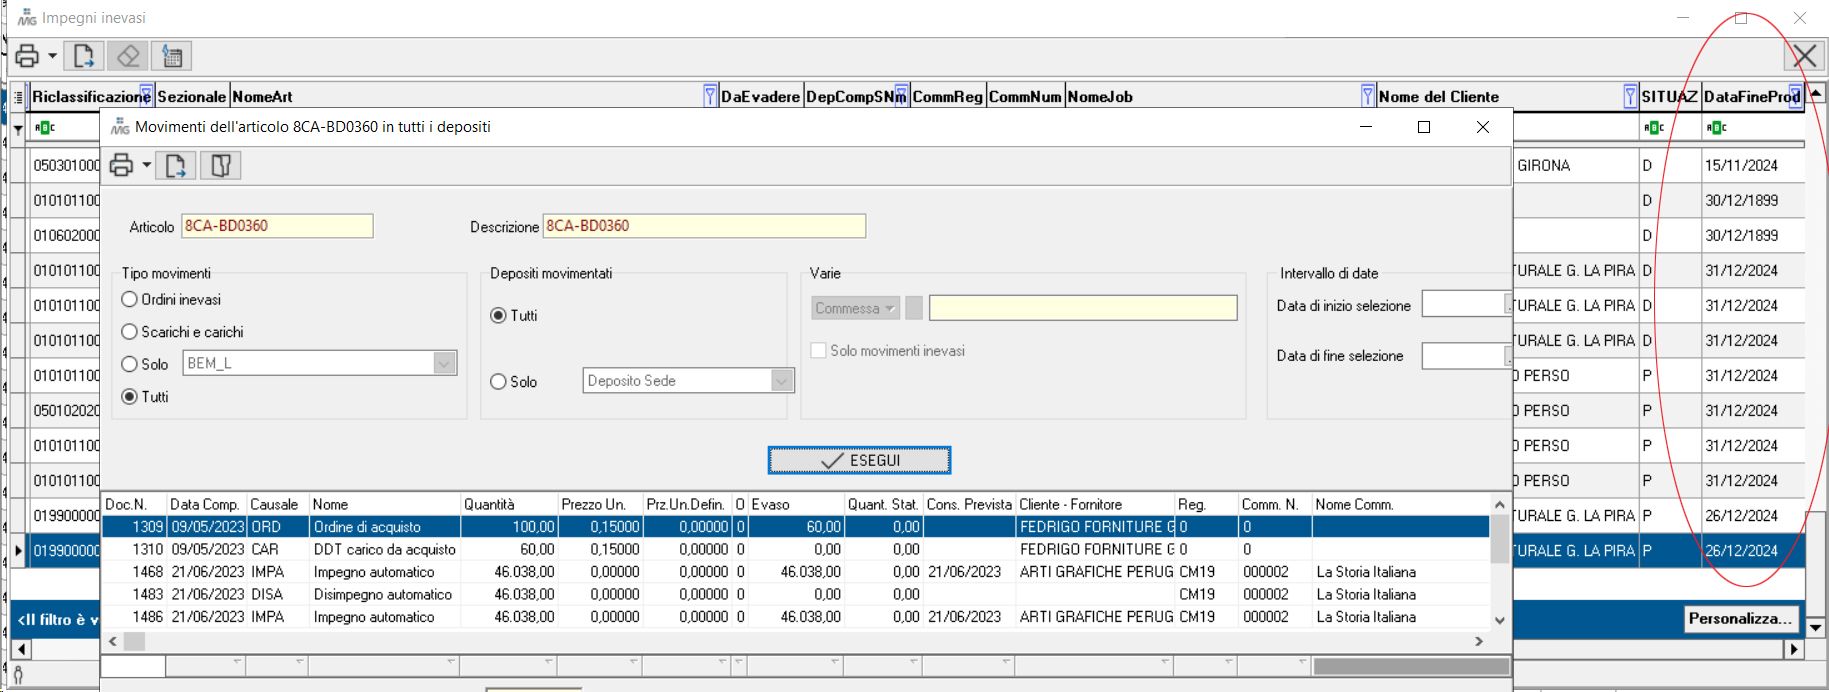Click the filter funnel on Nome del Cliente column
Viewport: 1829px width, 692px height.
coord(1630,96)
